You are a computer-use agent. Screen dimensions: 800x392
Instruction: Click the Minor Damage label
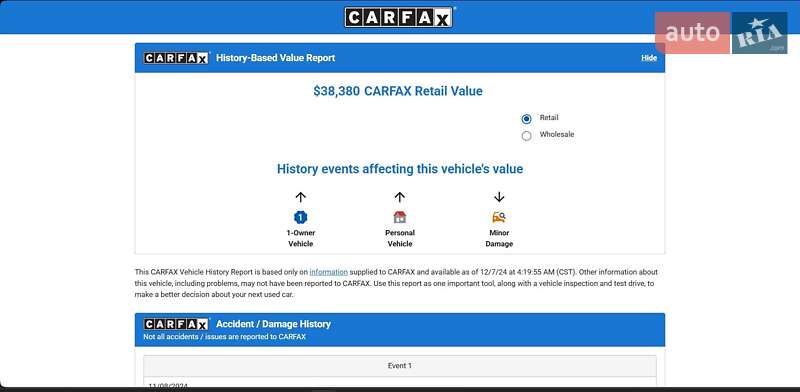(x=499, y=238)
